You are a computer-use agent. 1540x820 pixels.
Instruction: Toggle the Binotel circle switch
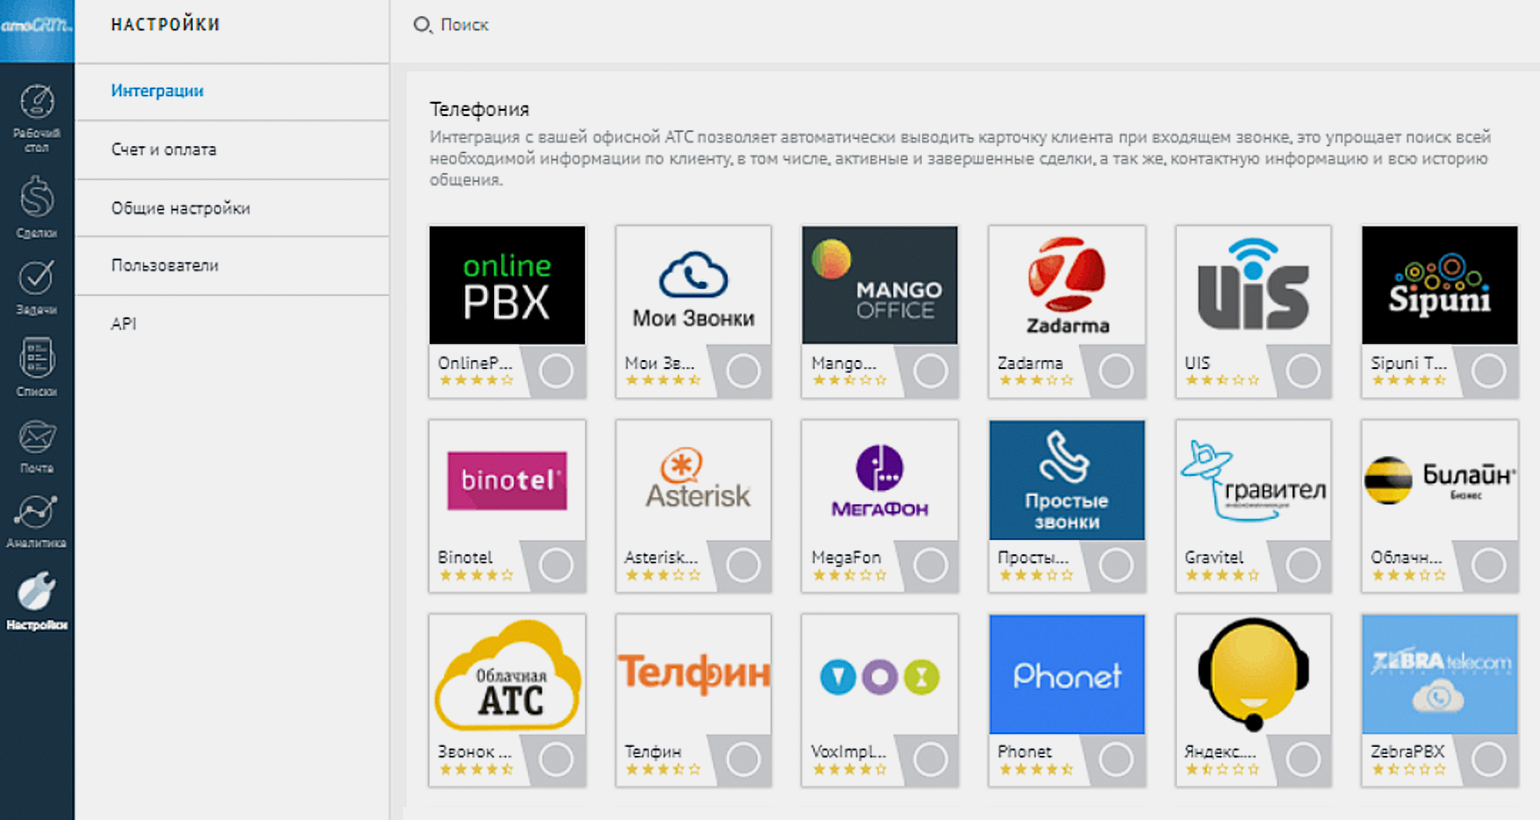click(x=556, y=565)
